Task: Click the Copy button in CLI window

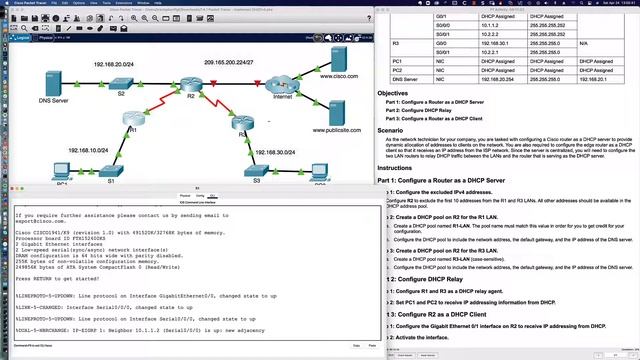Action: pos(356,346)
